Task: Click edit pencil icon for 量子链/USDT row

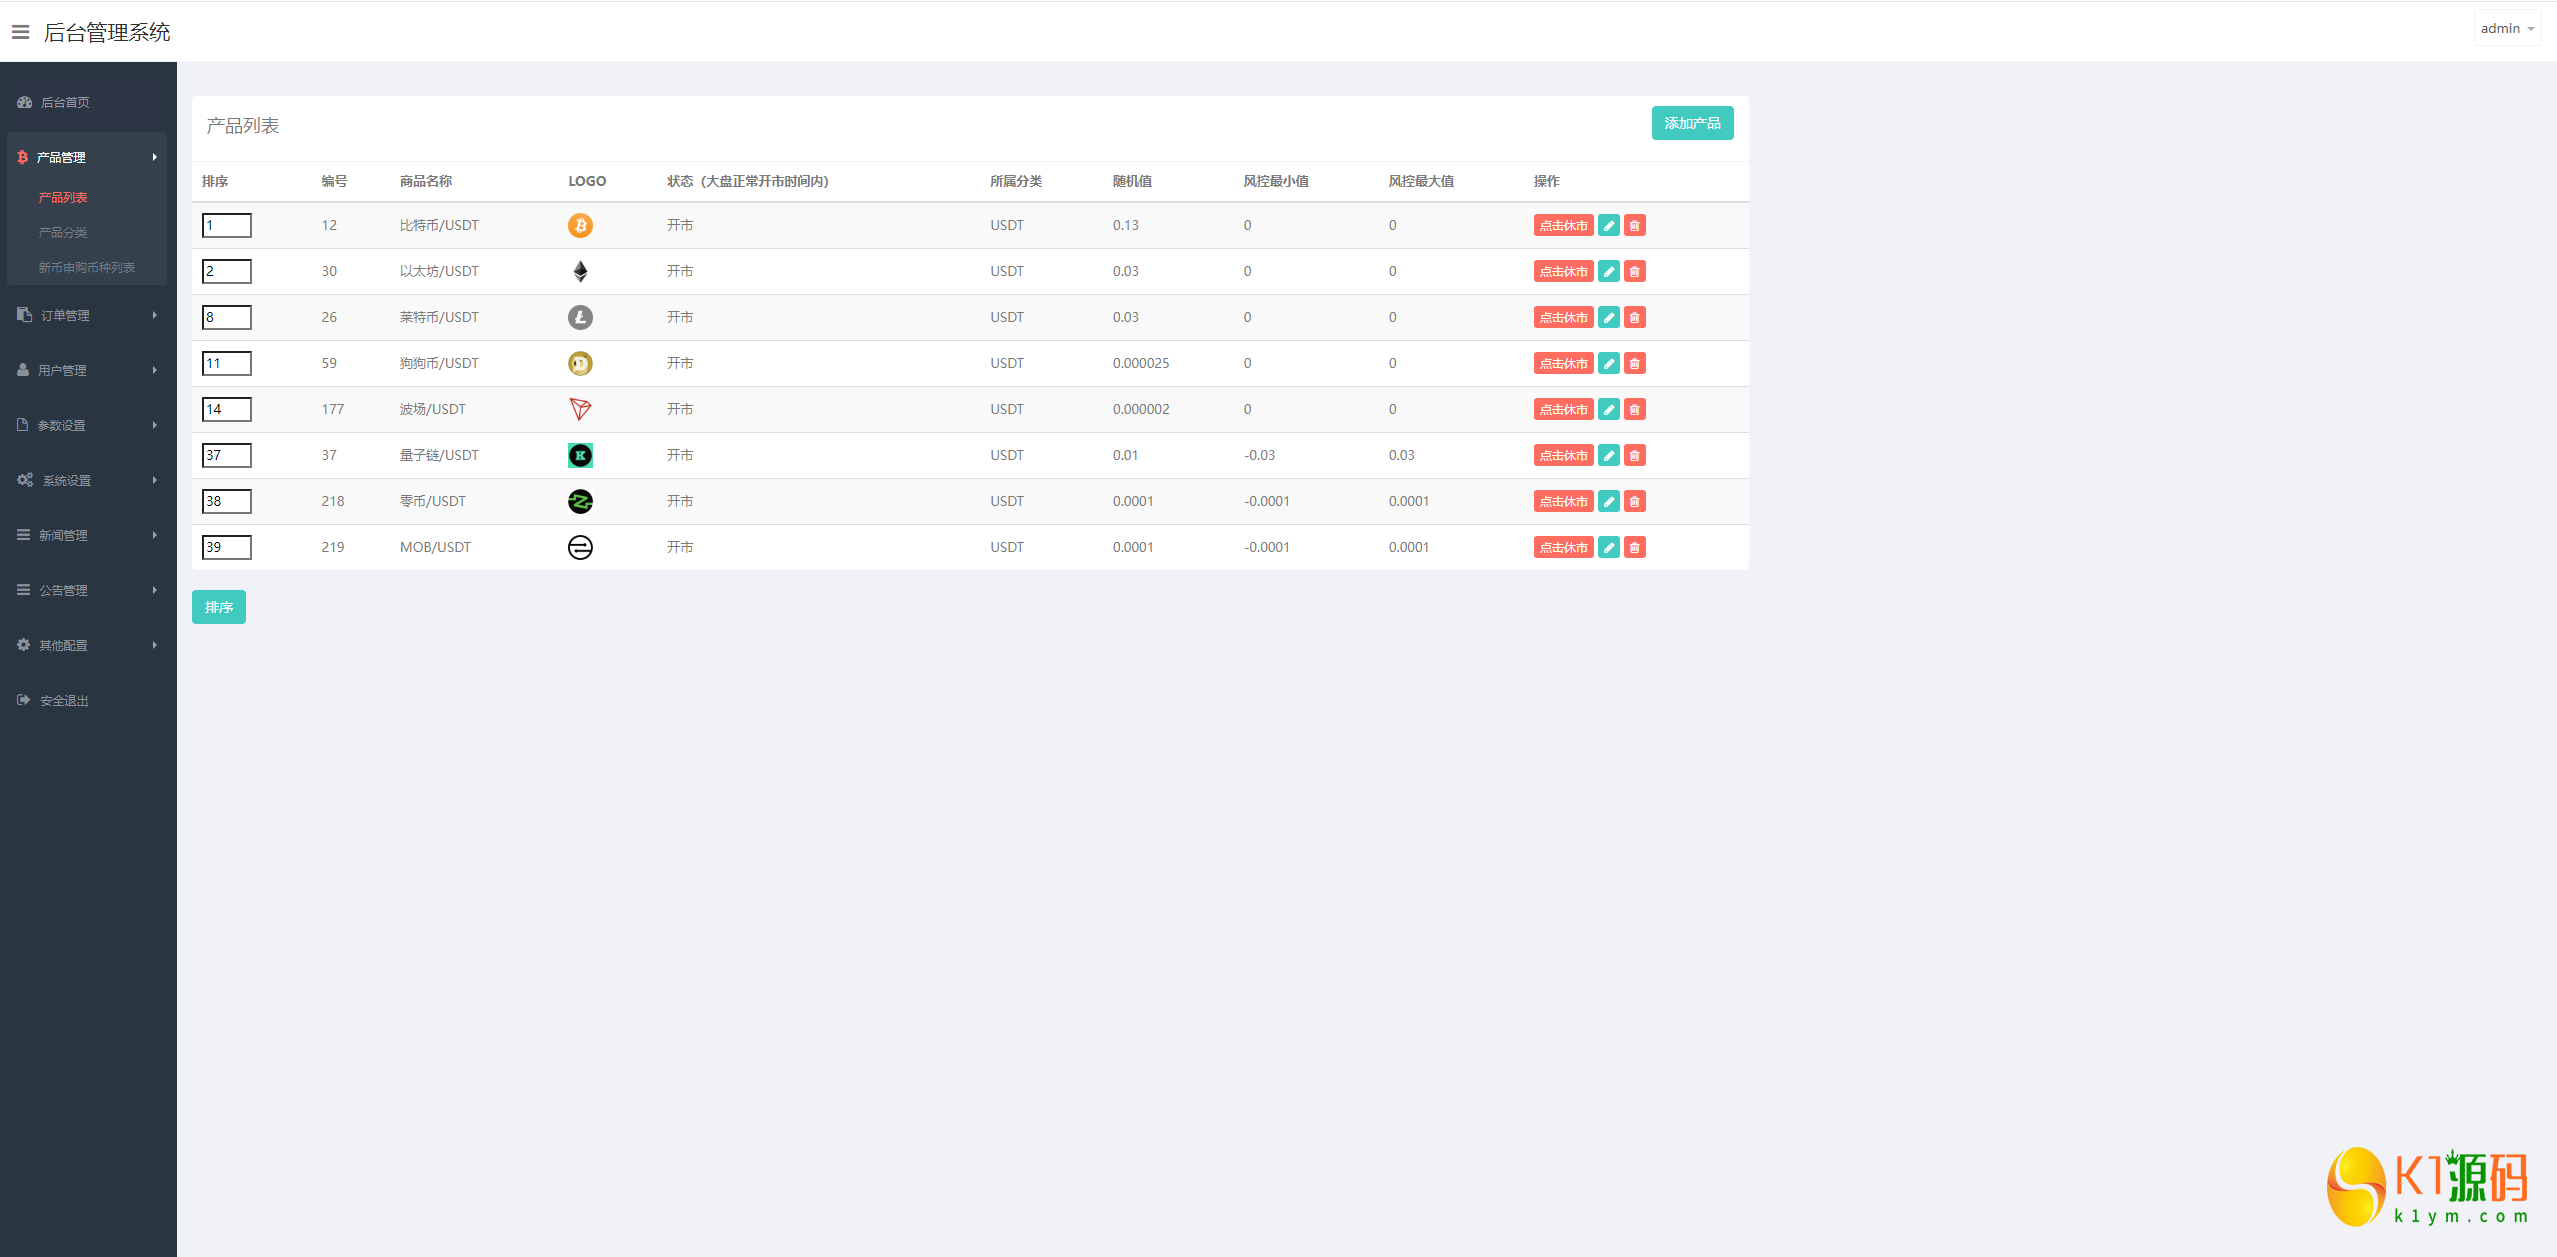Action: click(1608, 455)
